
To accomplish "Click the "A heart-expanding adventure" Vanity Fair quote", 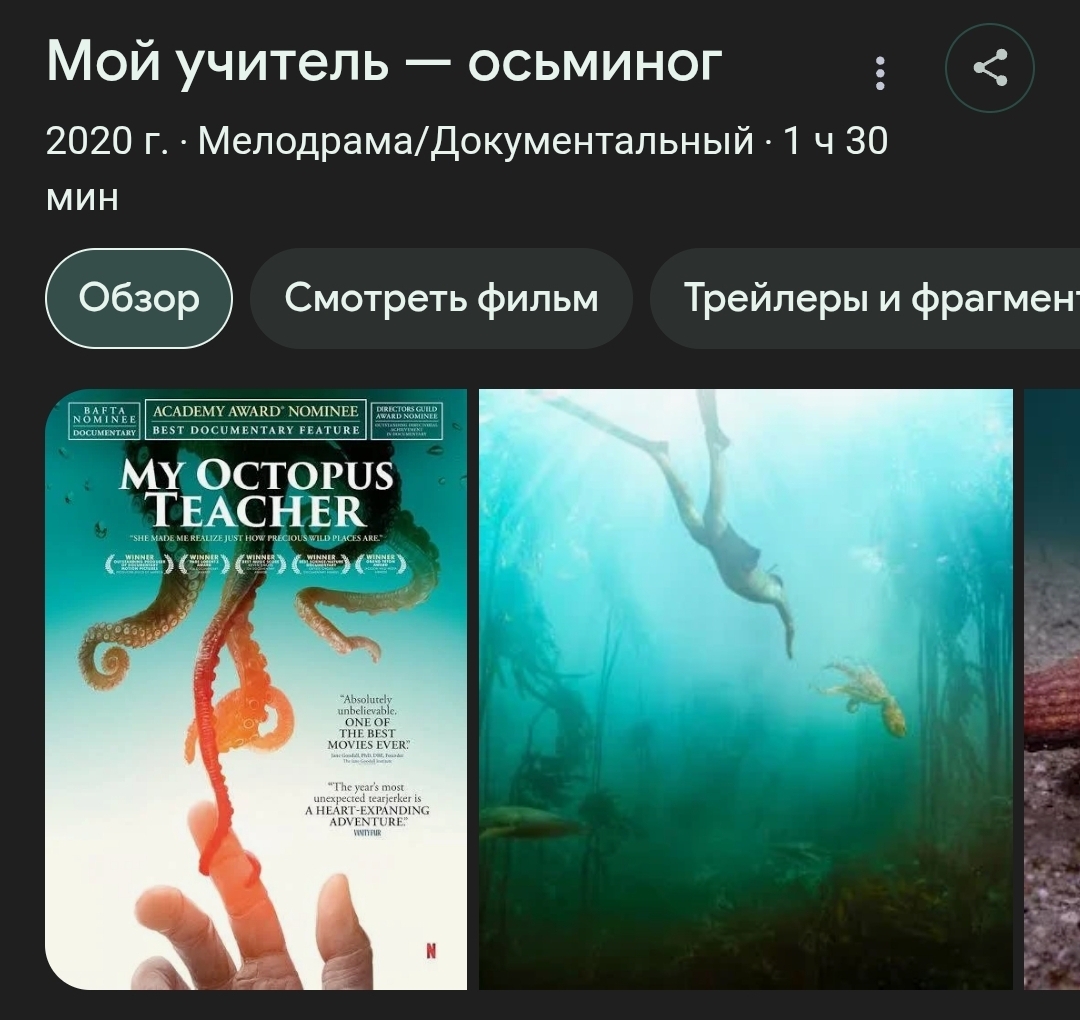I will point(367,809).
